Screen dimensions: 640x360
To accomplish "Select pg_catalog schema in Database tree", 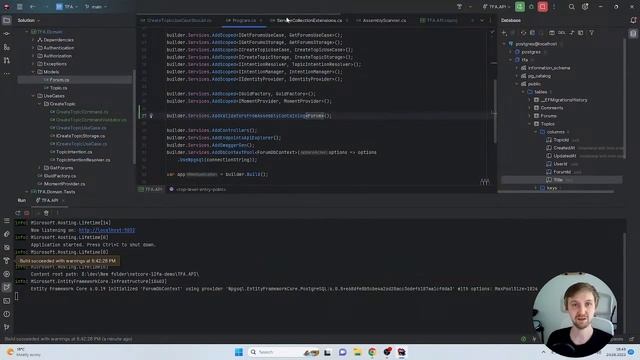I will click(539, 76).
